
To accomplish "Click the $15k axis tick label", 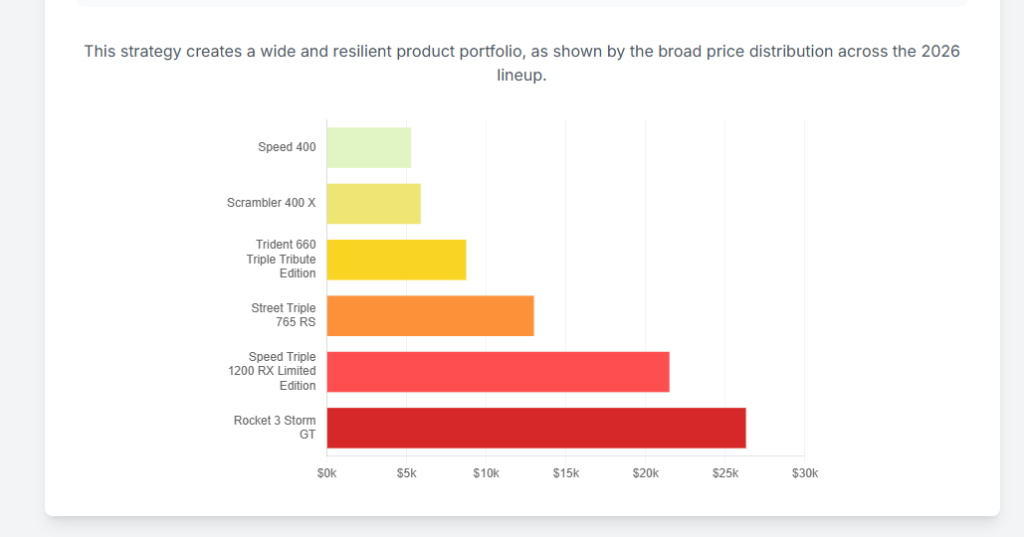I will pyautogui.click(x=565, y=473).
